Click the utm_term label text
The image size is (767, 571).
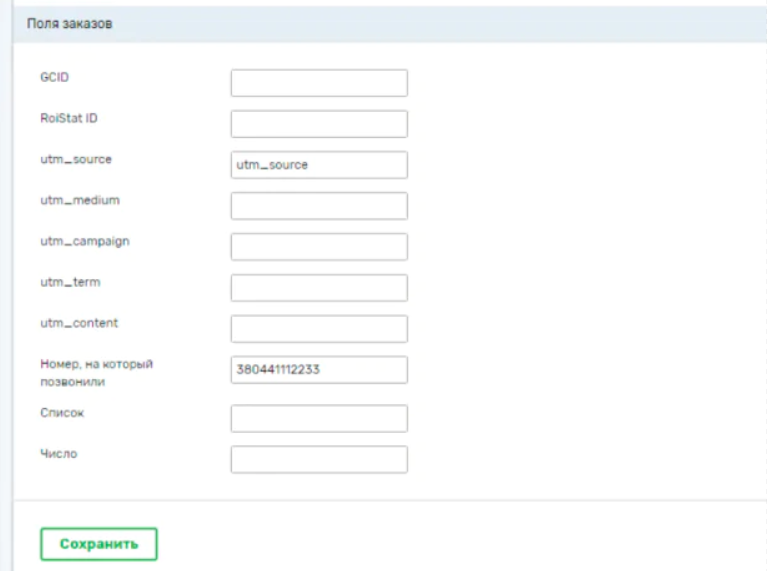coord(70,282)
